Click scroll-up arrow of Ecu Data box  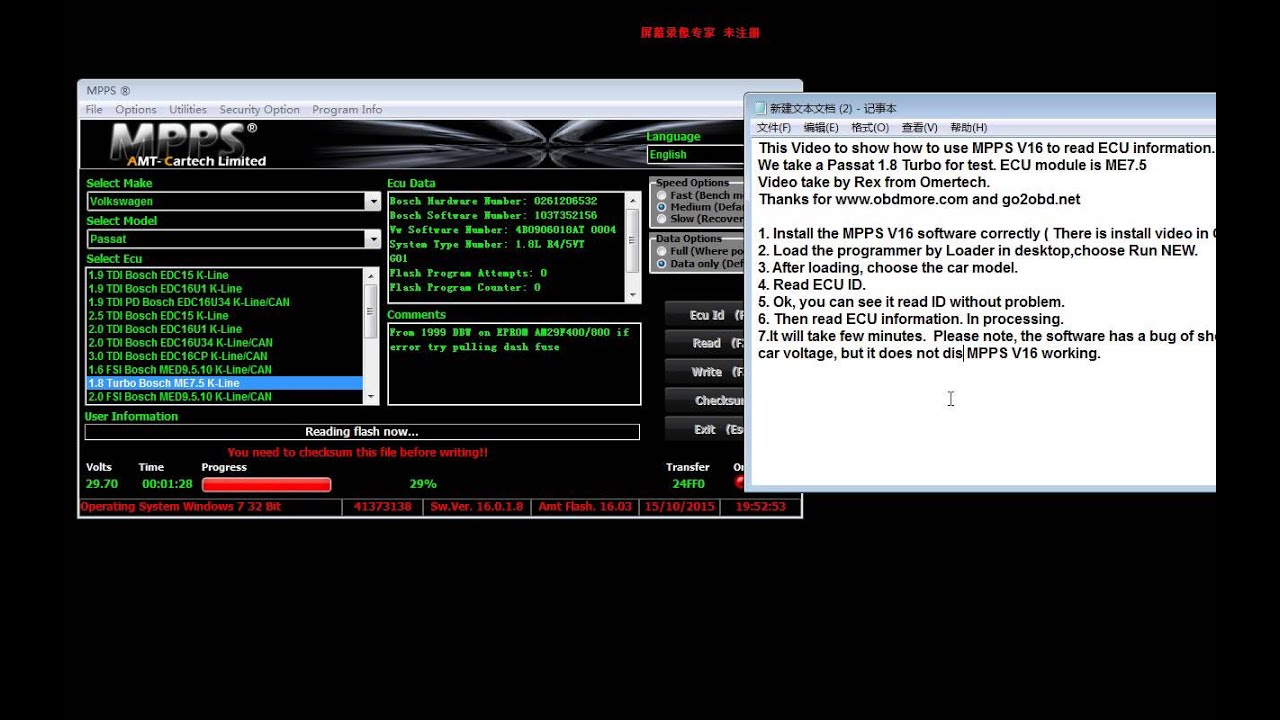point(632,201)
